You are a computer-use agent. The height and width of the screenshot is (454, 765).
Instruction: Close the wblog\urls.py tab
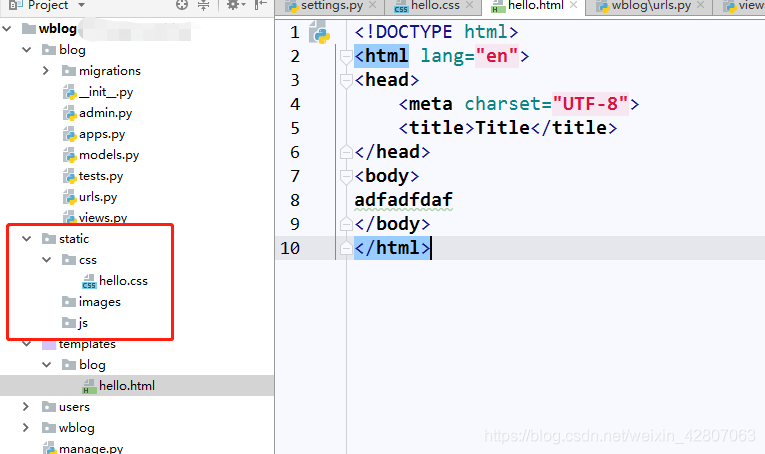tap(701, 5)
